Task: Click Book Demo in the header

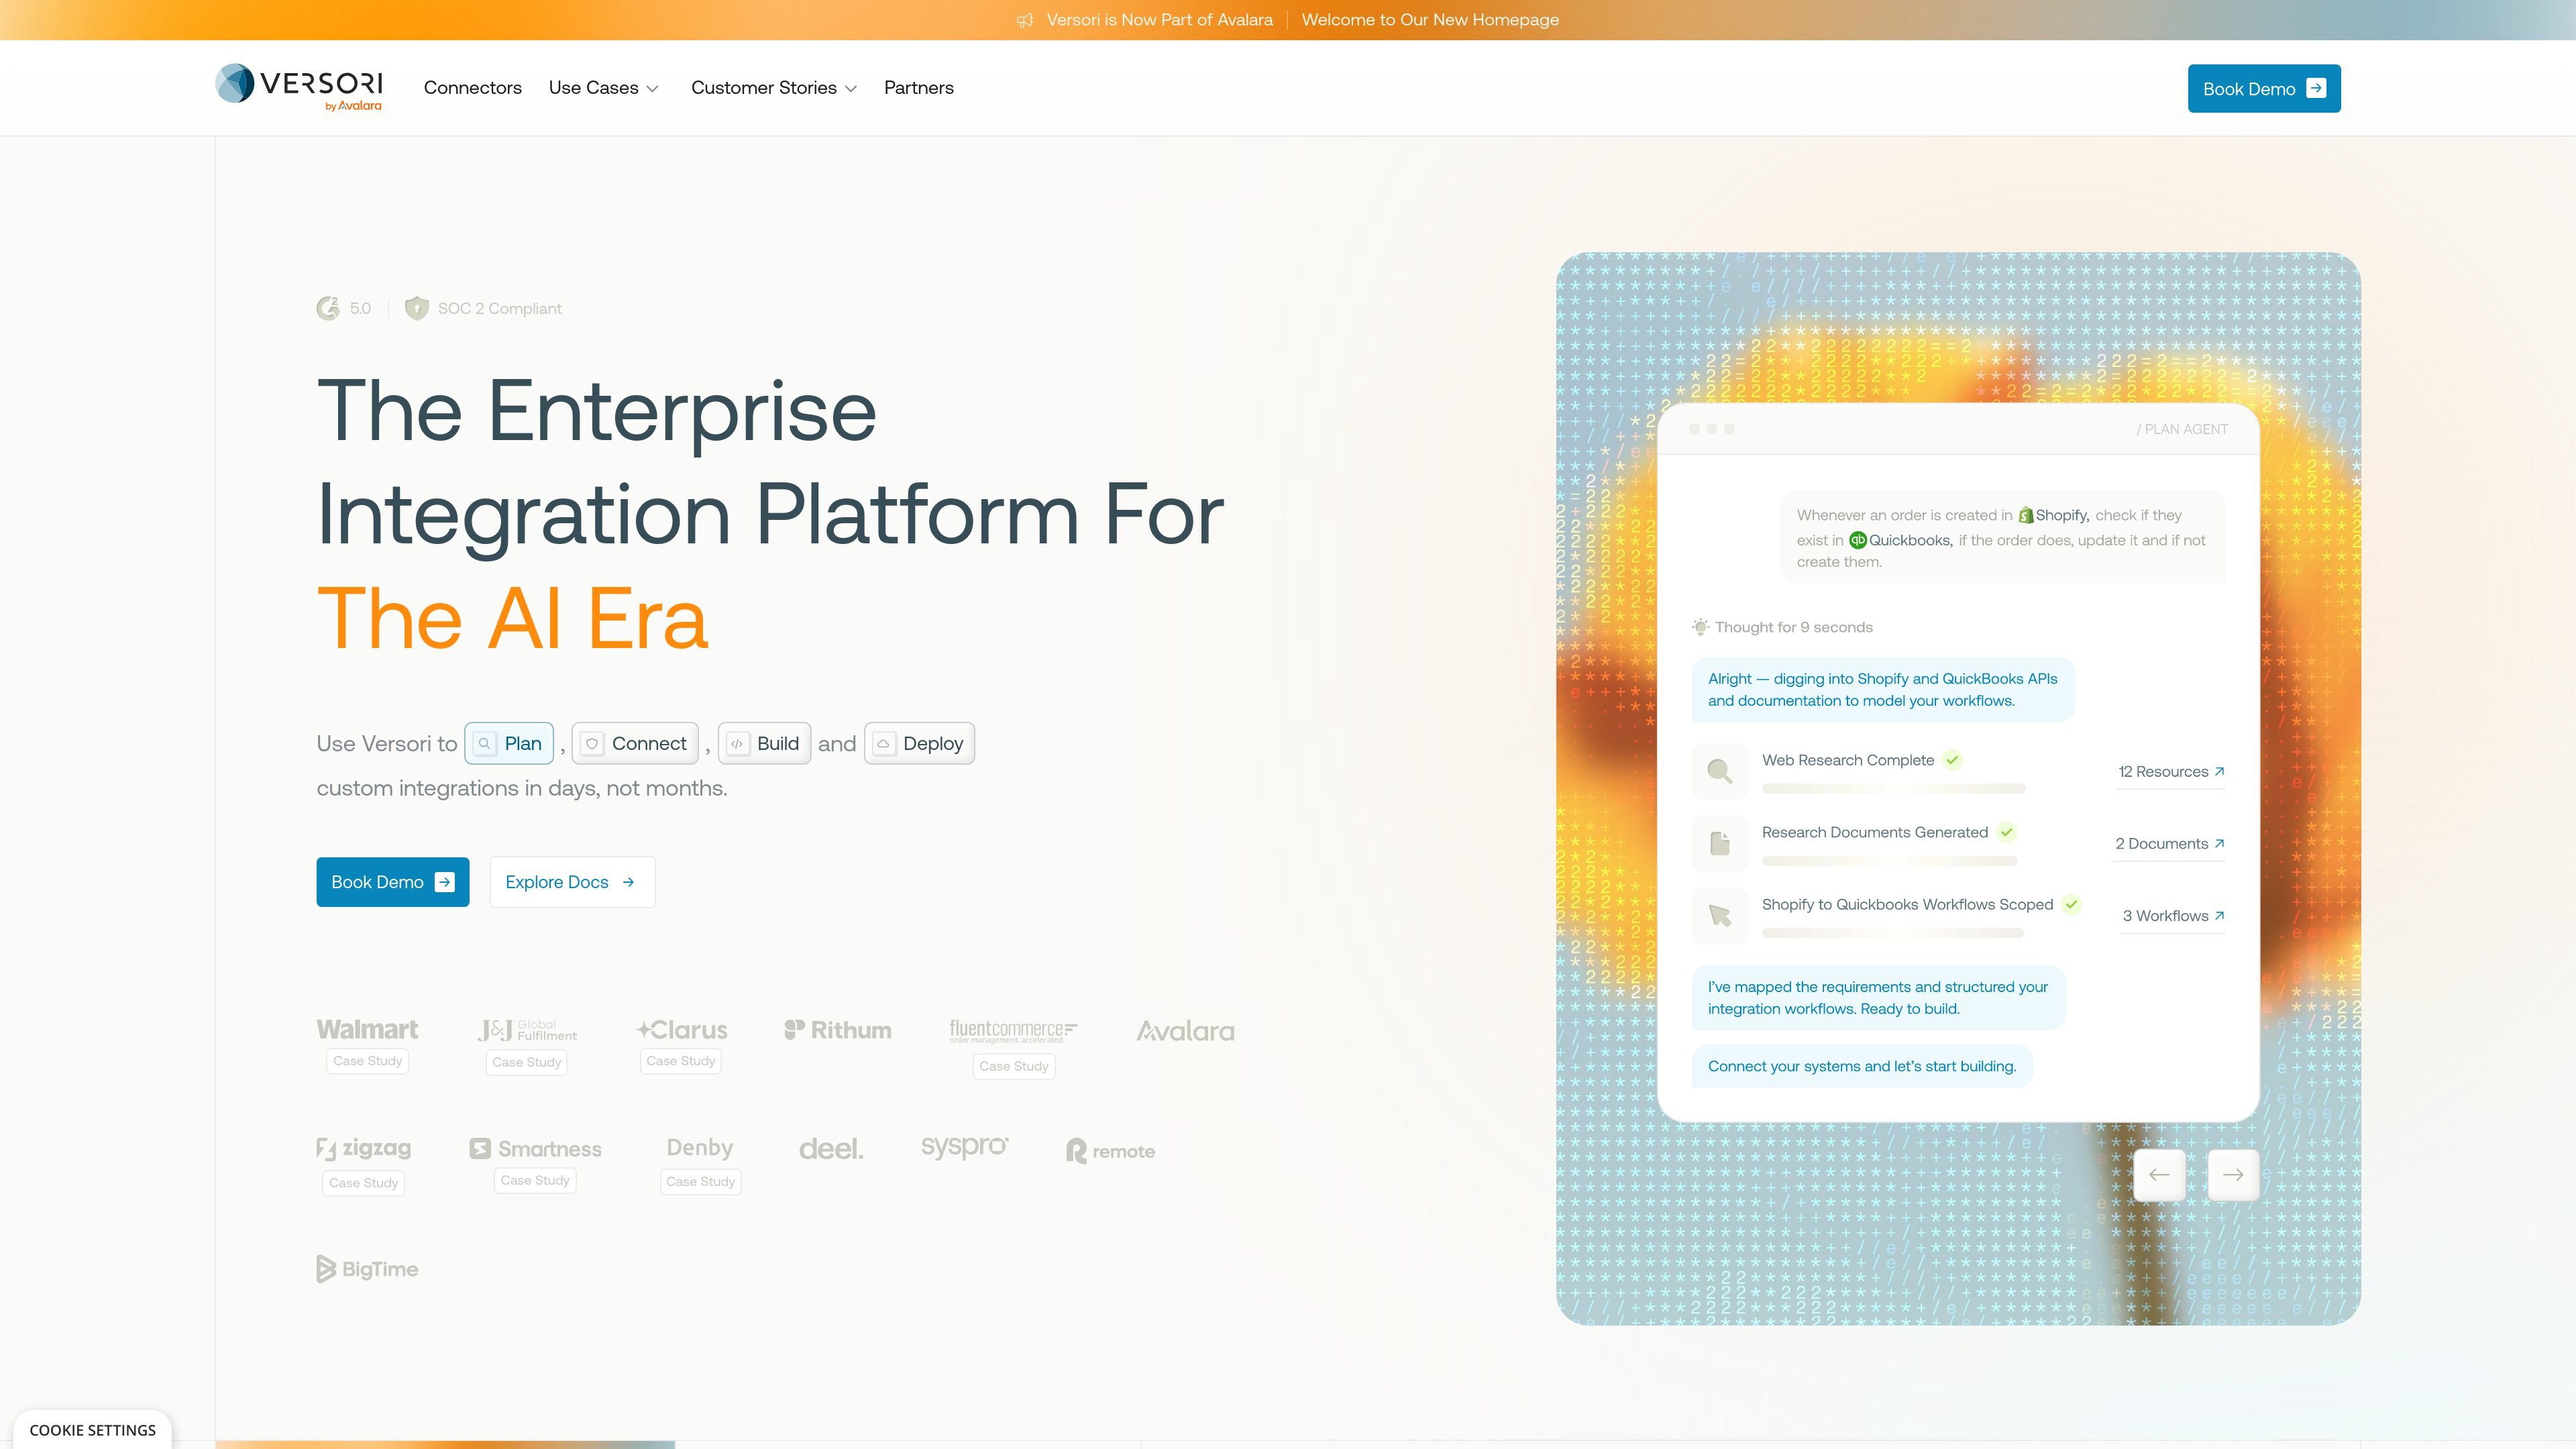Action: point(2264,89)
